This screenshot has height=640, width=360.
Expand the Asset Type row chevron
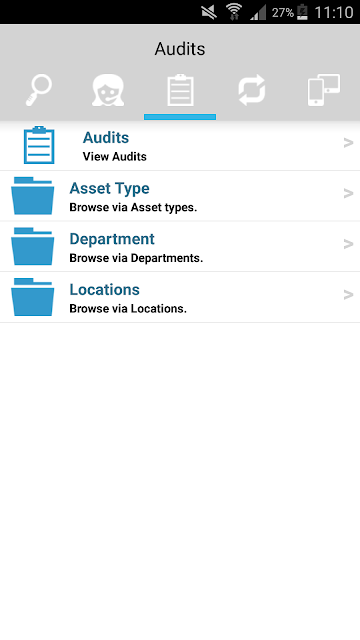[x=348, y=193]
